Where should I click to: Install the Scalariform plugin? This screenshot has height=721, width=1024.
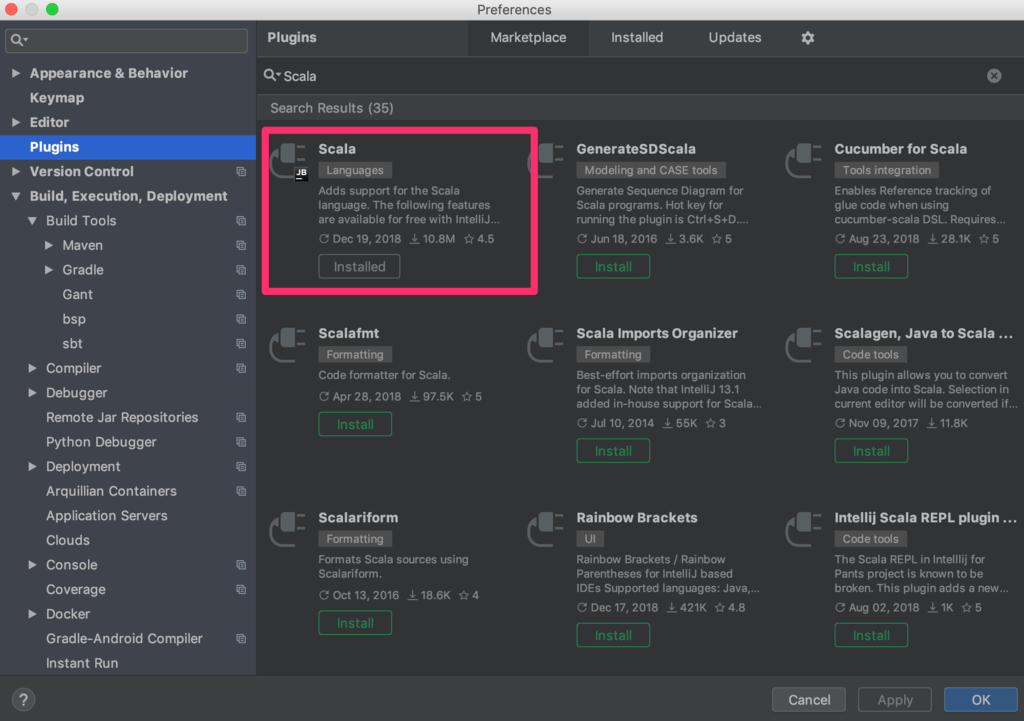[355, 623]
